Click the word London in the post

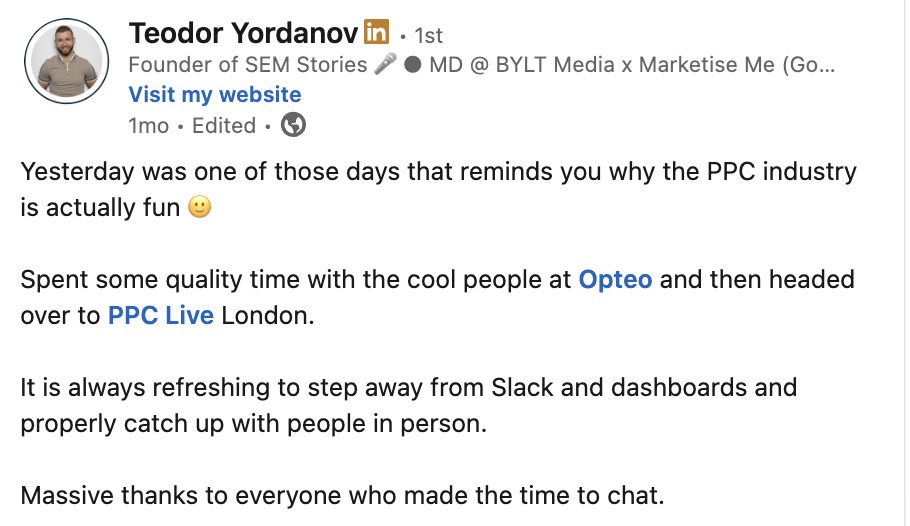coord(267,316)
